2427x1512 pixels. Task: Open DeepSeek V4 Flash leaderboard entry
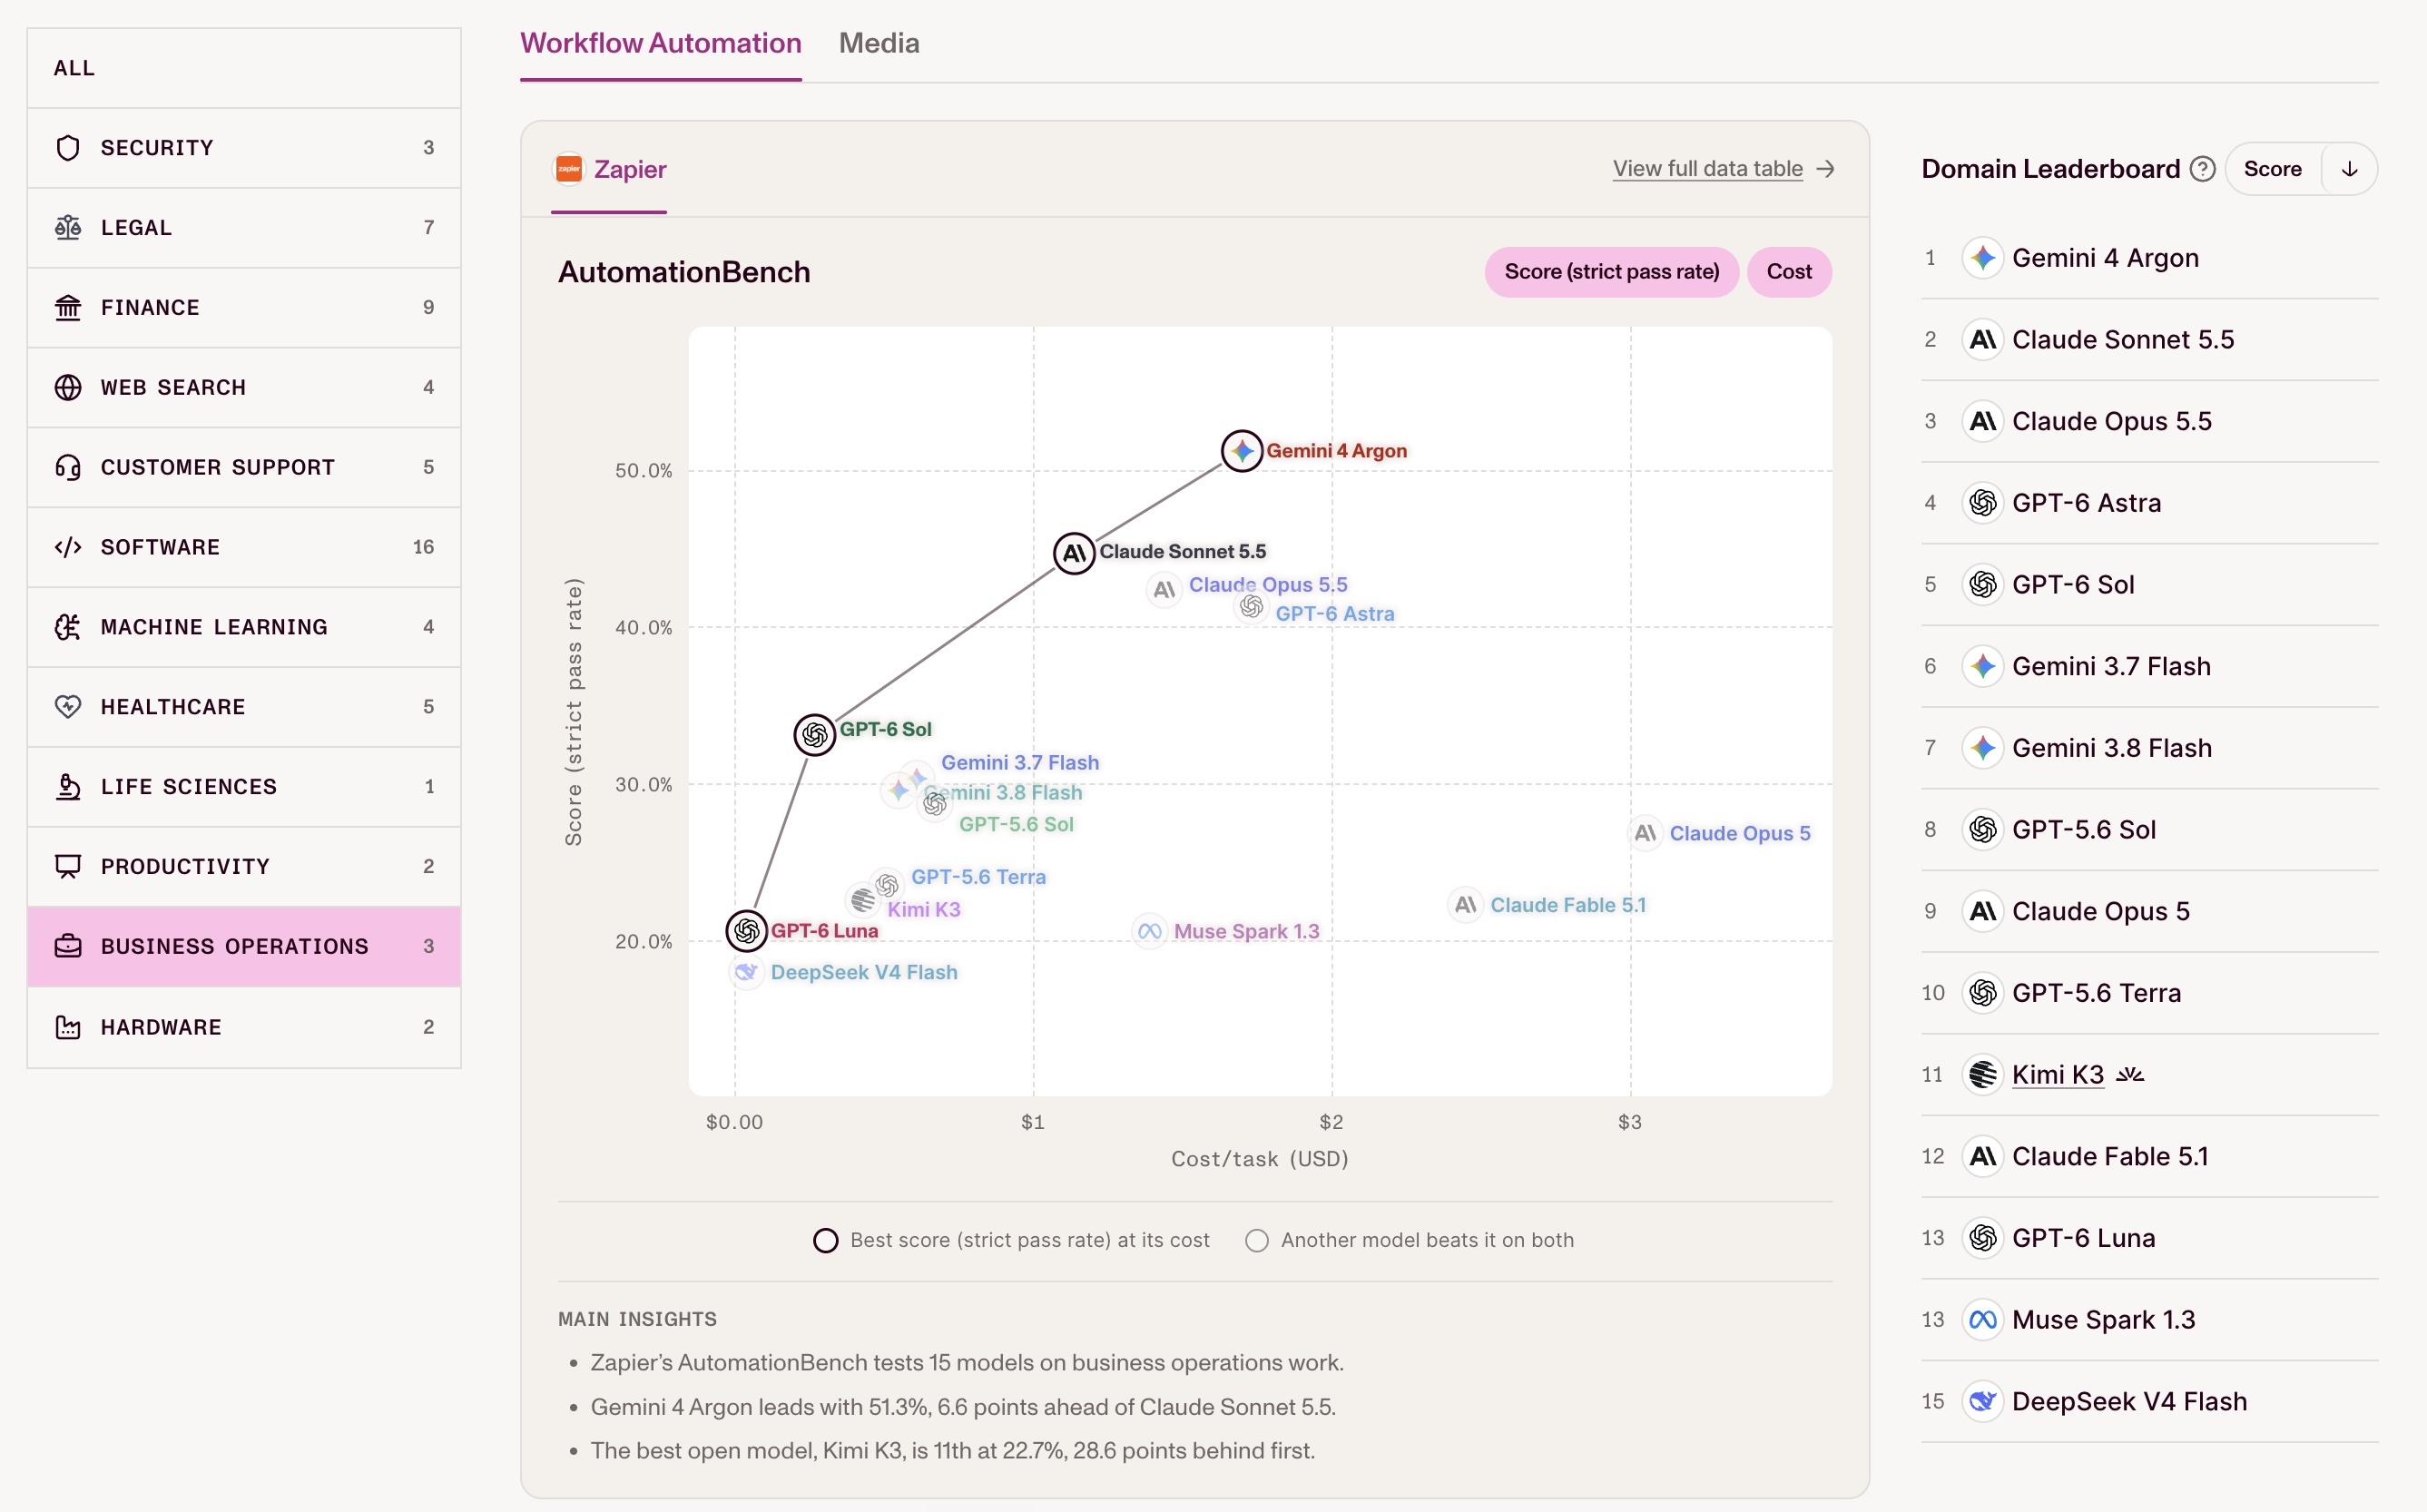(2150, 1402)
